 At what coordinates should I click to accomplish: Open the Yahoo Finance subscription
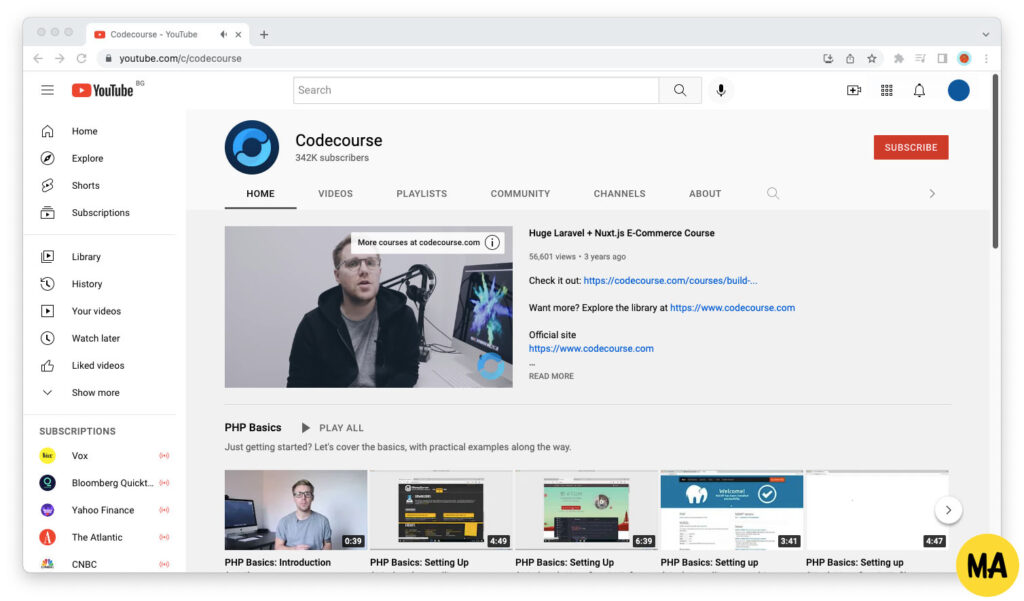(104, 510)
